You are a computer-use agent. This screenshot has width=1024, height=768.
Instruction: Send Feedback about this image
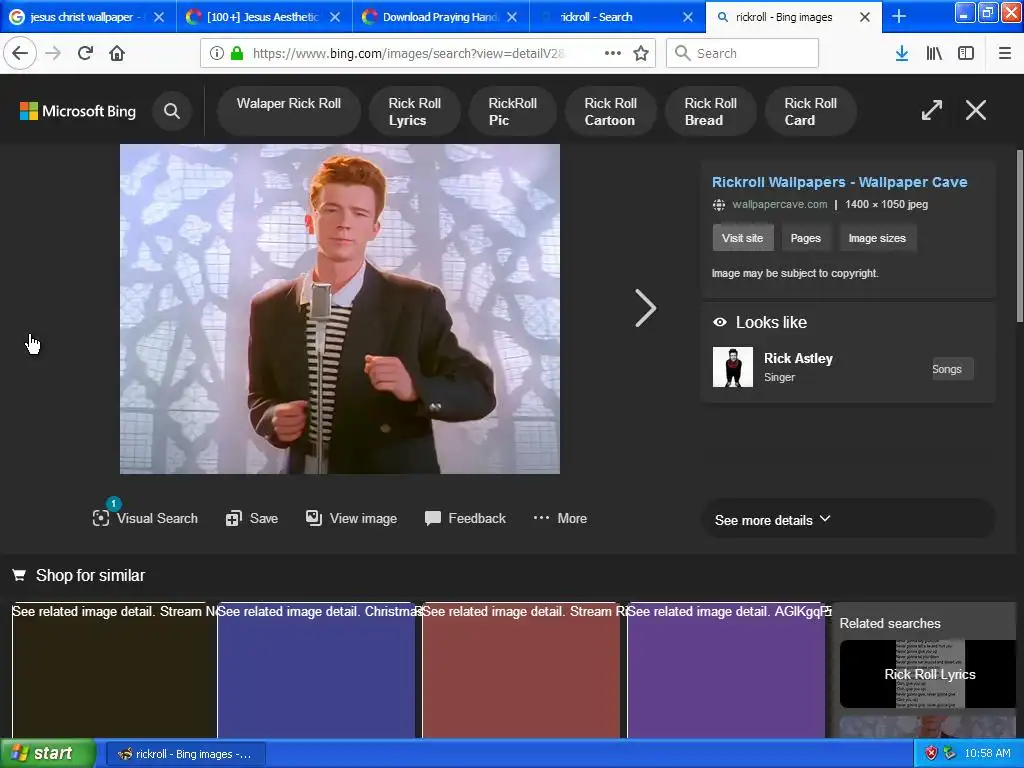pos(465,518)
